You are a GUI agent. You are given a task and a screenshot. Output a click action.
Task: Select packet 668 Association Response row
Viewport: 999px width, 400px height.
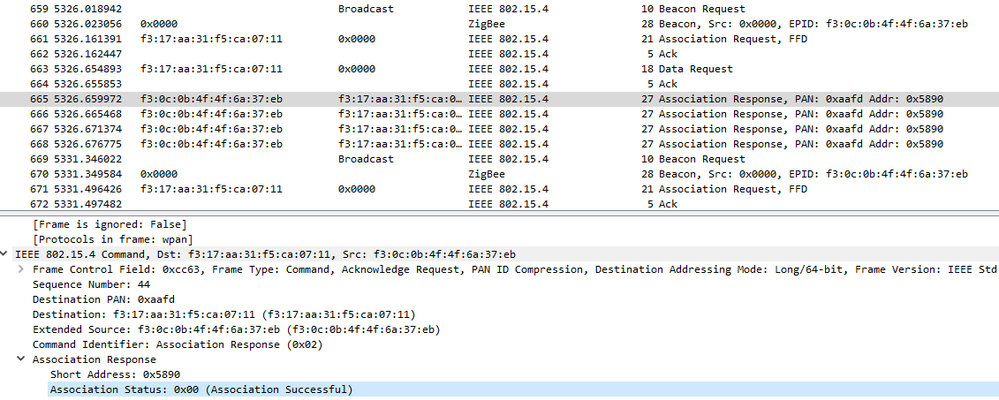(500, 144)
